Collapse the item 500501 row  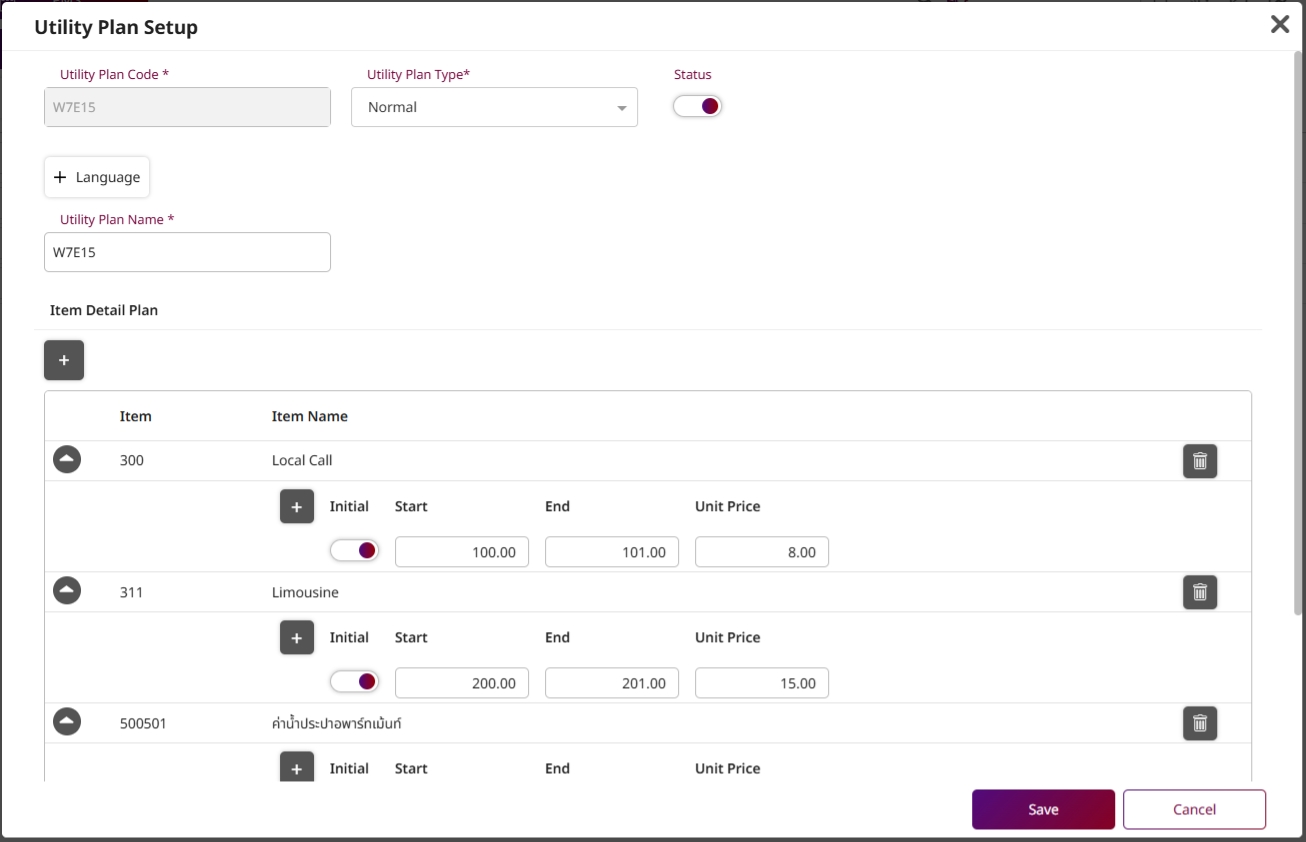(x=67, y=721)
